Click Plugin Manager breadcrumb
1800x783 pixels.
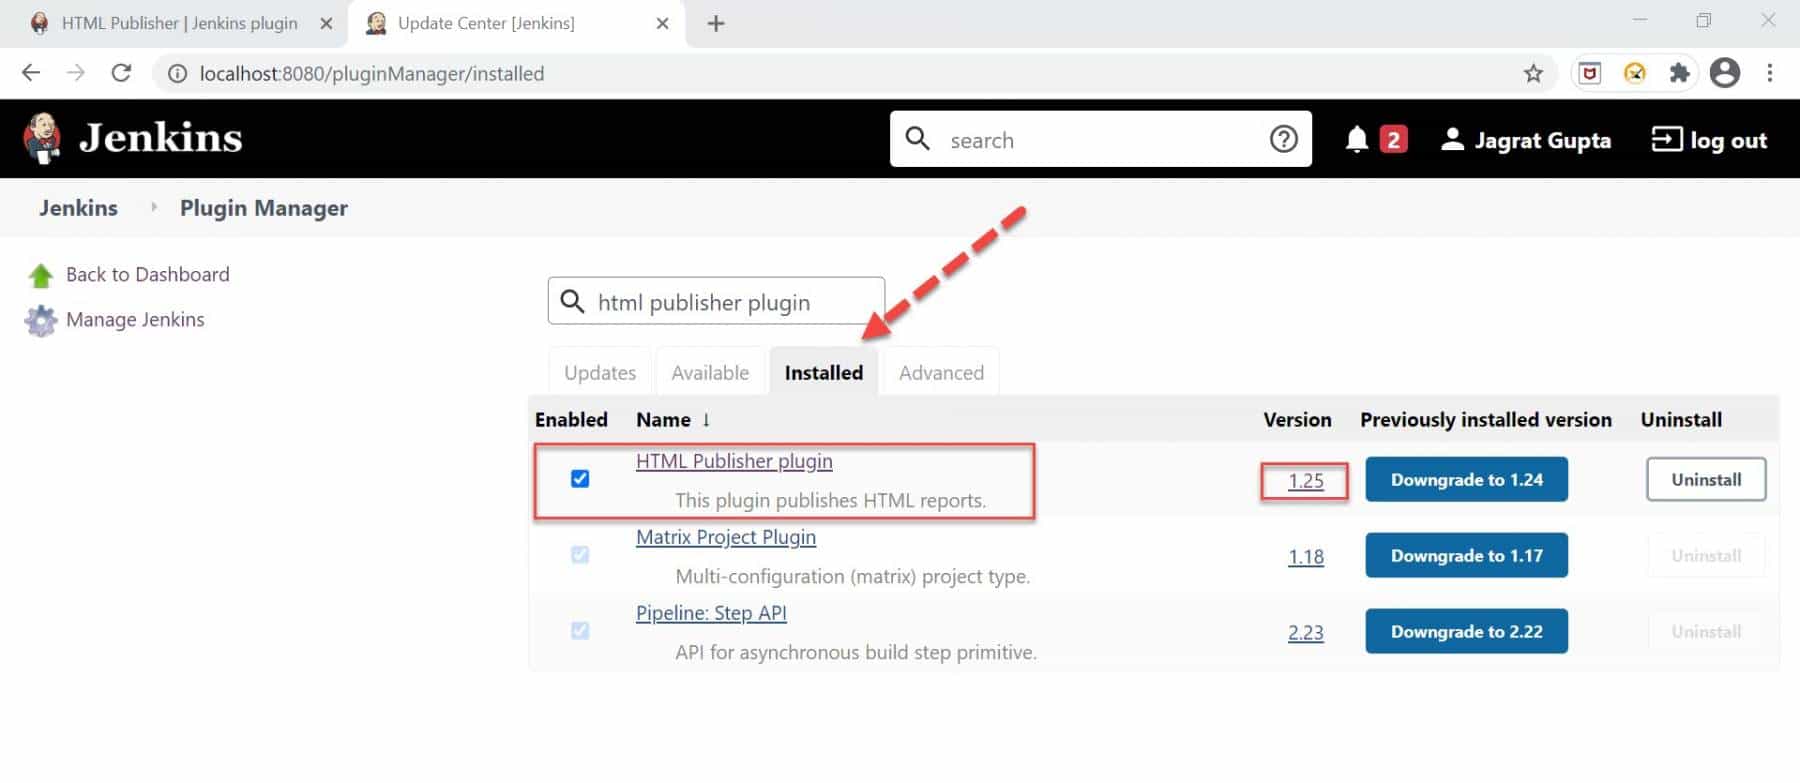tap(264, 208)
